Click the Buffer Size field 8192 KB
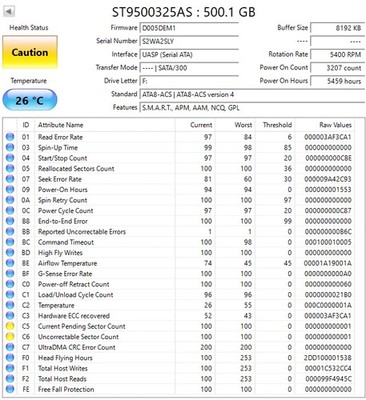The width and height of the screenshot is (366, 400). [x=338, y=28]
